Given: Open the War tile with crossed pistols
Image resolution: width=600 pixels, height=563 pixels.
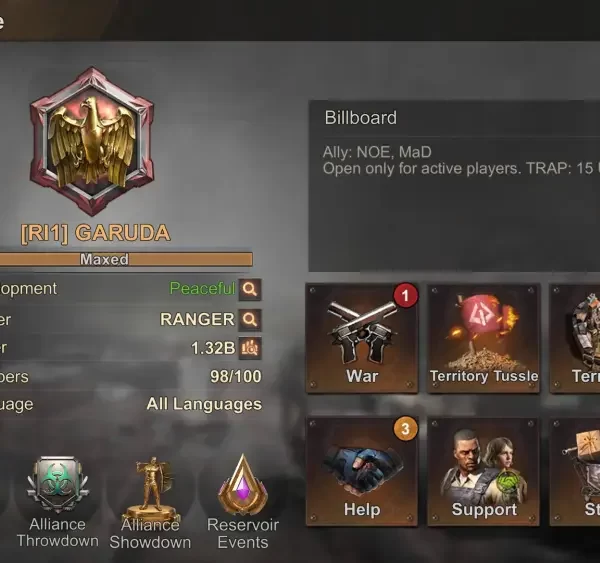Looking at the screenshot, I should click(362, 338).
